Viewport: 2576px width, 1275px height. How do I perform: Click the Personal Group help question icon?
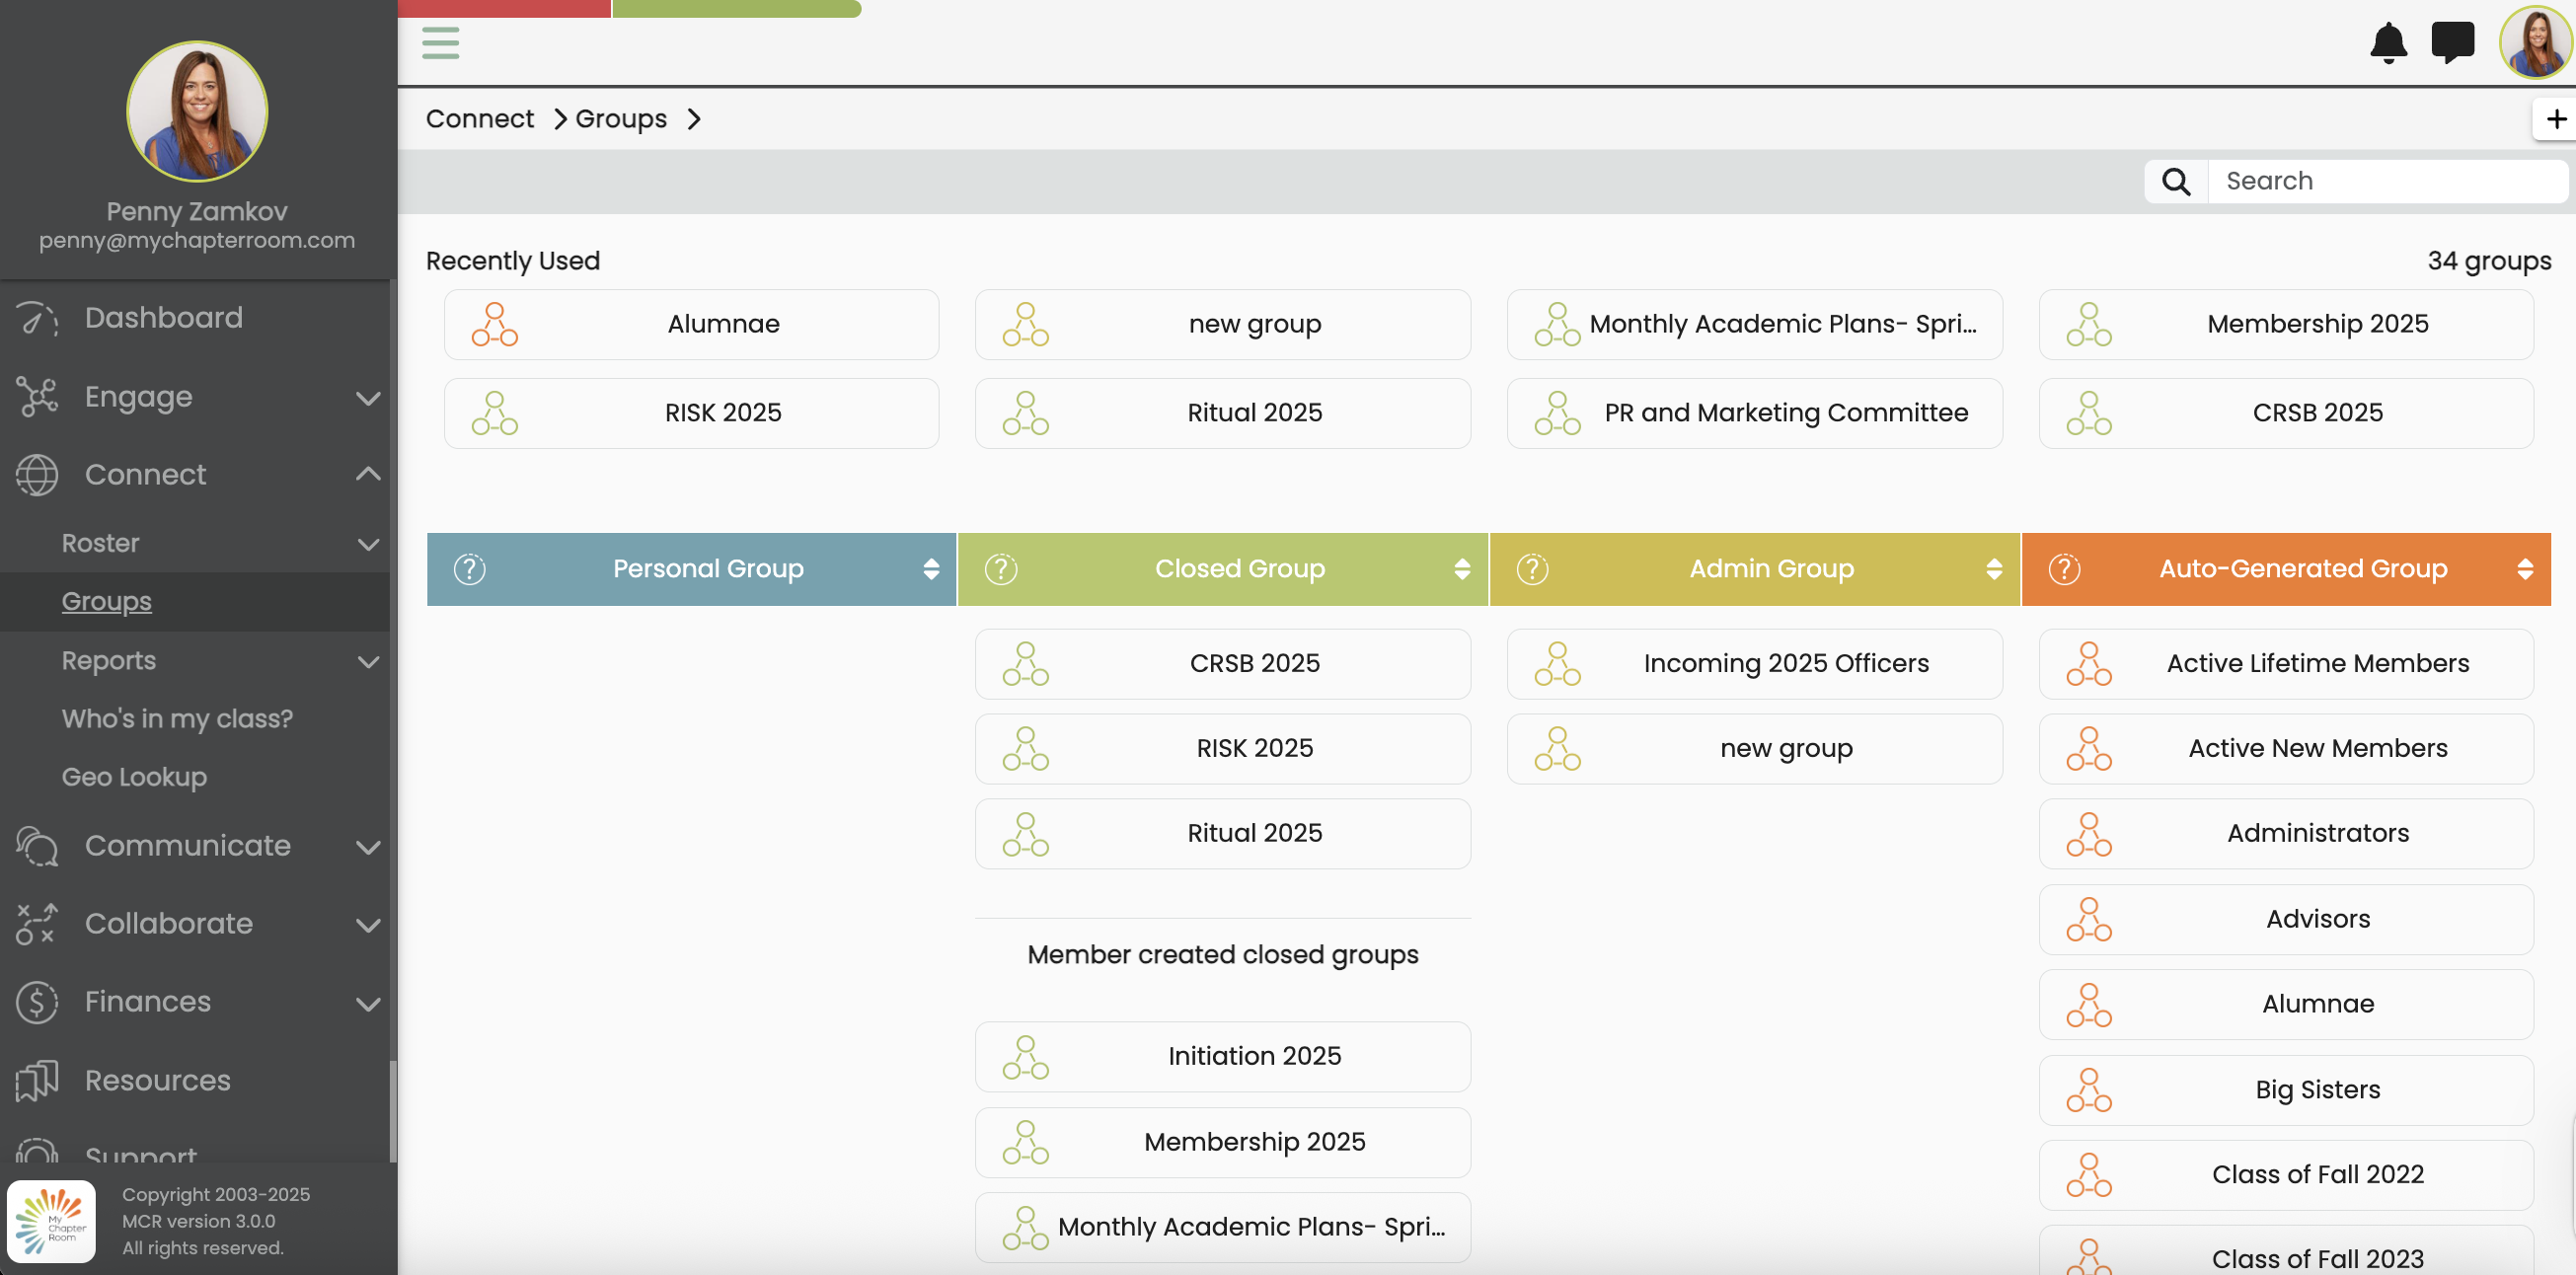(469, 569)
